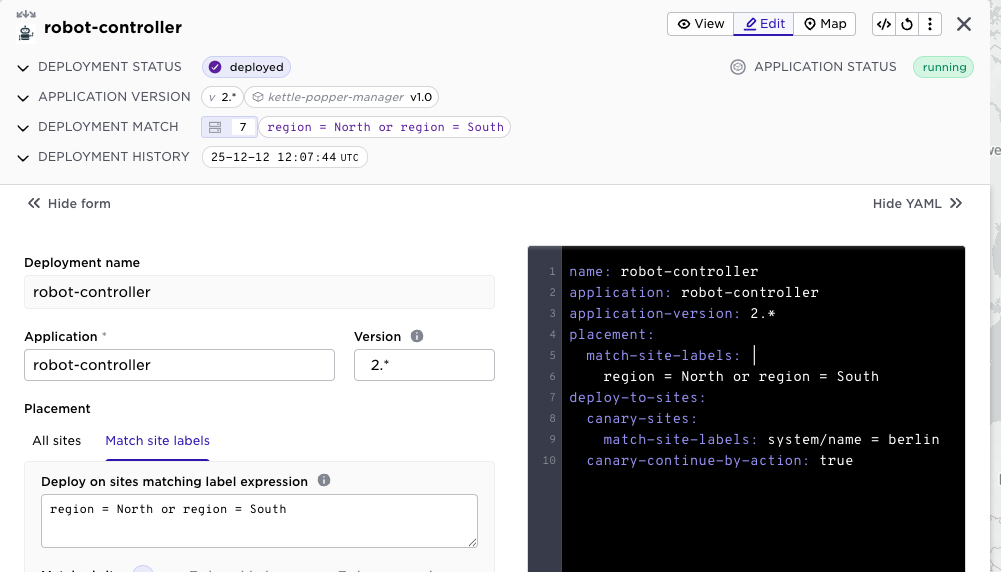Open the three-dot more options menu

click(930, 24)
